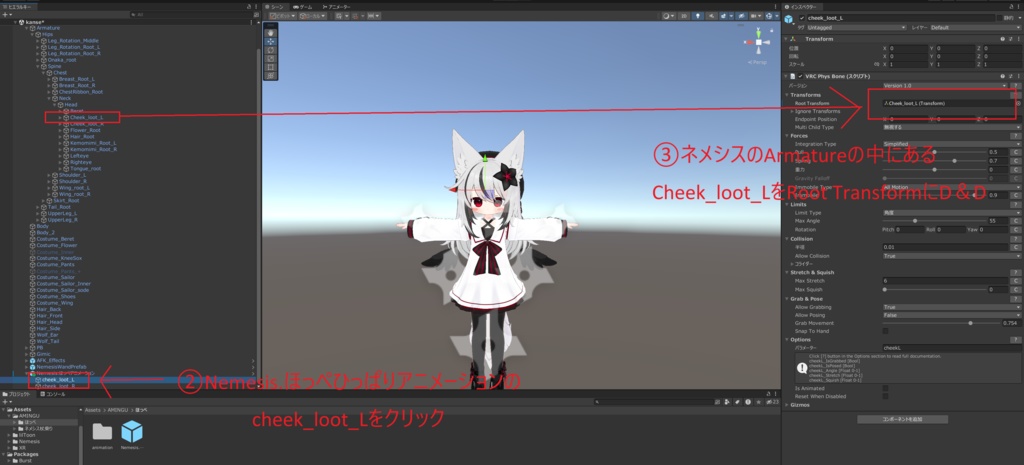Expand Leg_Rotation_Middle in hierarchy
Image resolution: width=1024 pixels, height=465 pixels.
(38, 40)
